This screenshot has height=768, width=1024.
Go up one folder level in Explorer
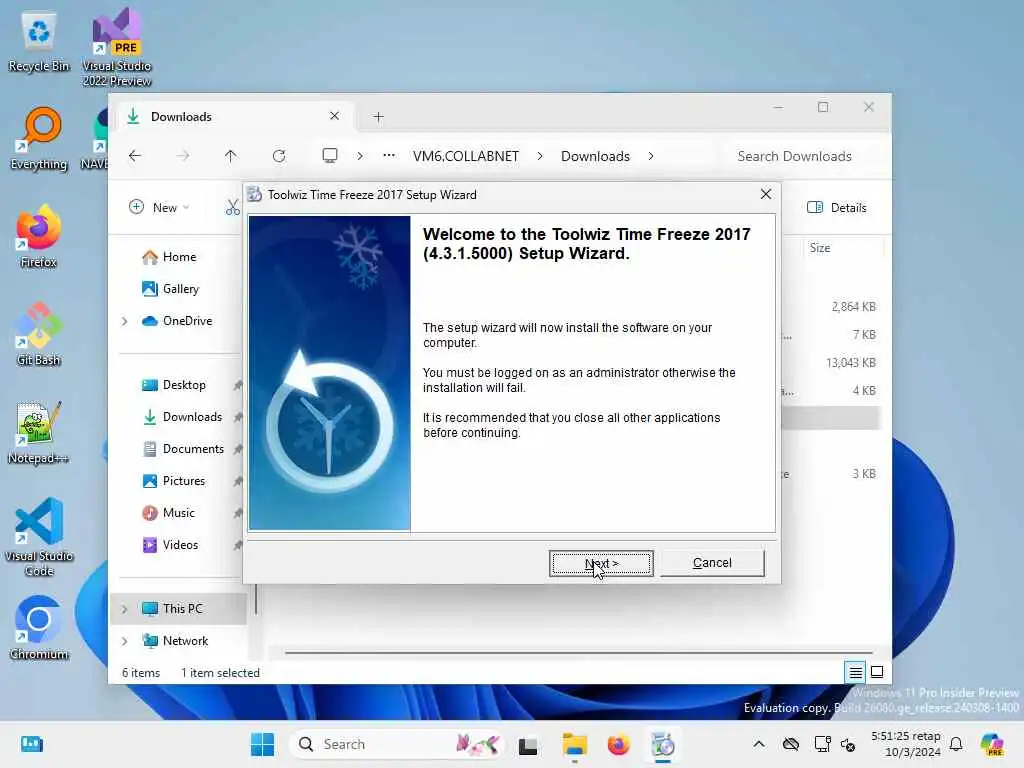[231, 156]
